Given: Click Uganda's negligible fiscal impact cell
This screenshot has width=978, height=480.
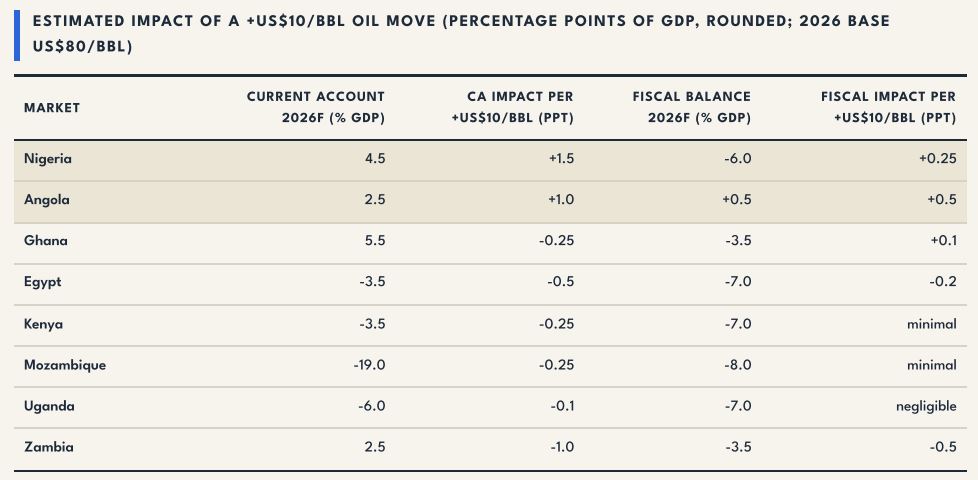Looking at the screenshot, I should point(926,407).
